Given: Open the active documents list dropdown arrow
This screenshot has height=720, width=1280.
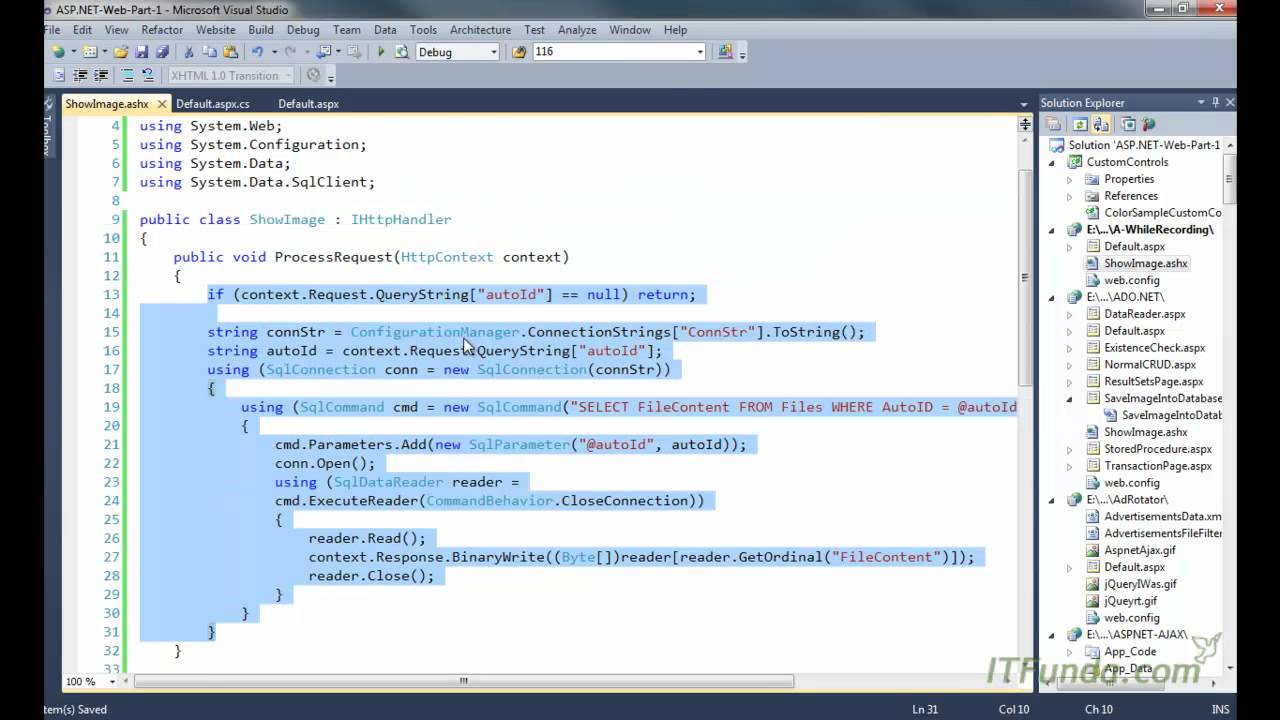Looking at the screenshot, I should coord(1023,104).
